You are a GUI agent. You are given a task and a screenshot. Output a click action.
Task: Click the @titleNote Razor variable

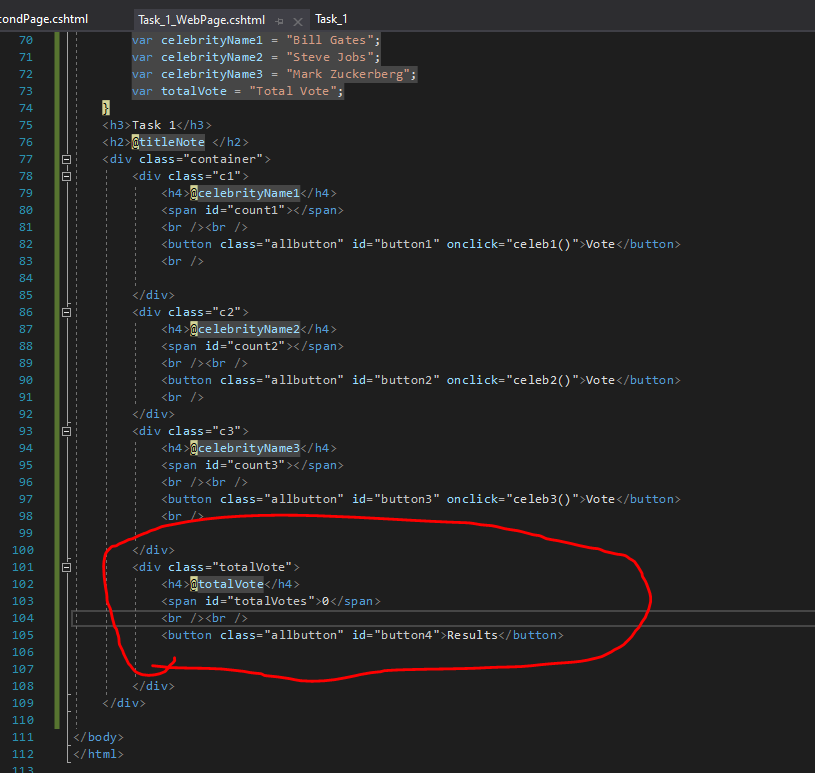168,142
